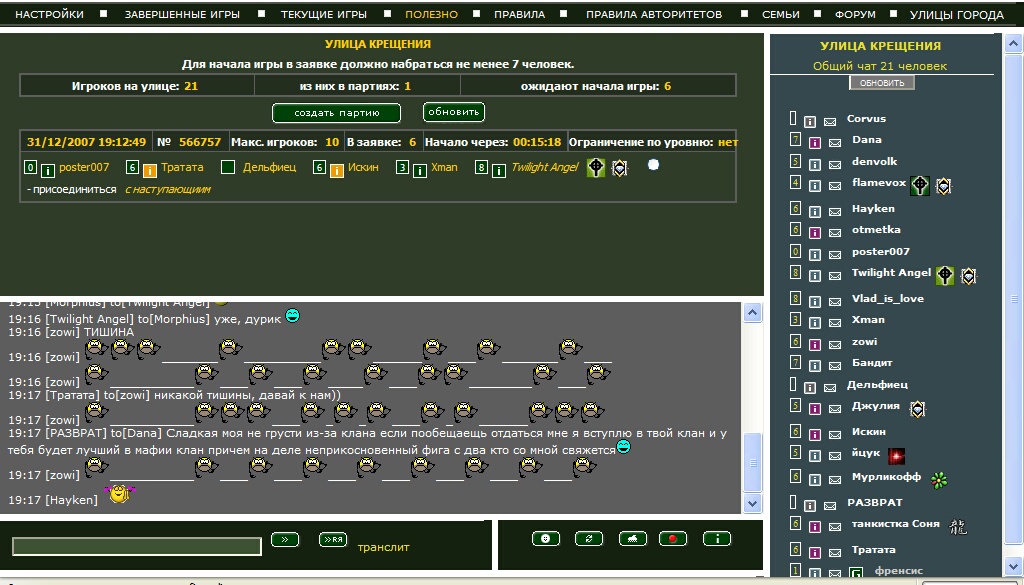Image resolution: width=1024 pixels, height=585 pixels.
Task: Click the создать партию button
Action: pos(336,113)
